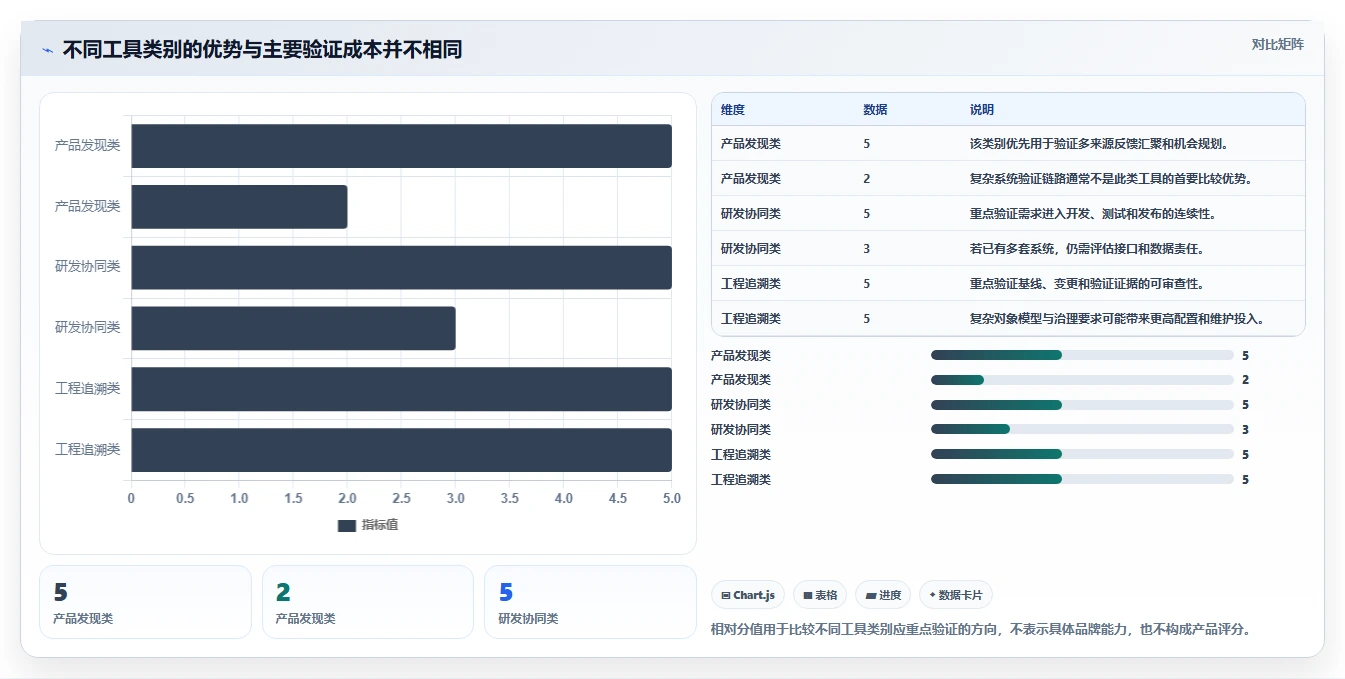Click the title 不同工具类别的优势与主要验证成本并不相同
The width and height of the screenshot is (1345, 679).
tap(262, 50)
